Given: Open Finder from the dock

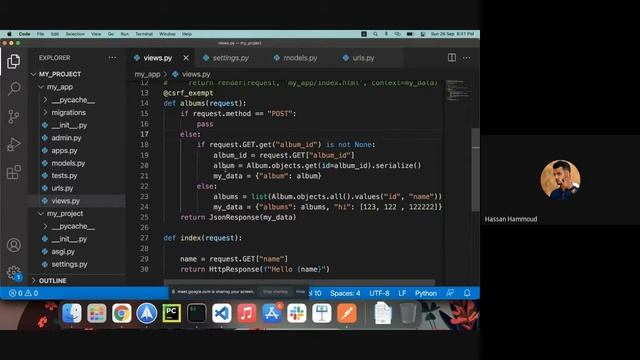Looking at the screenshot, I should pos(71,313).
